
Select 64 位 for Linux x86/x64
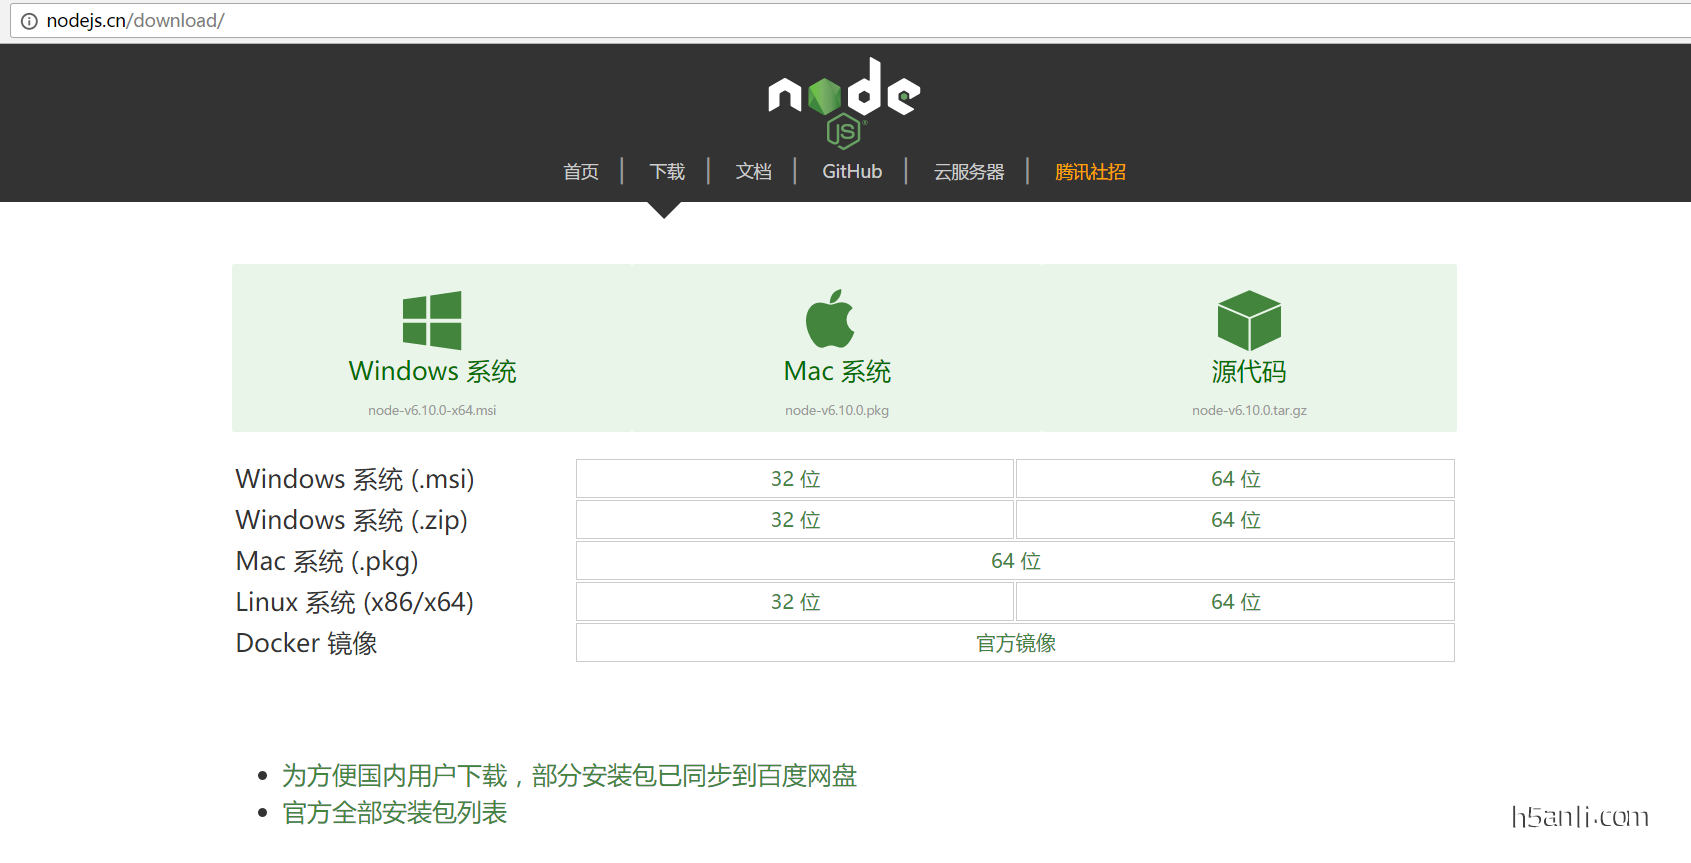[1235, 602]
